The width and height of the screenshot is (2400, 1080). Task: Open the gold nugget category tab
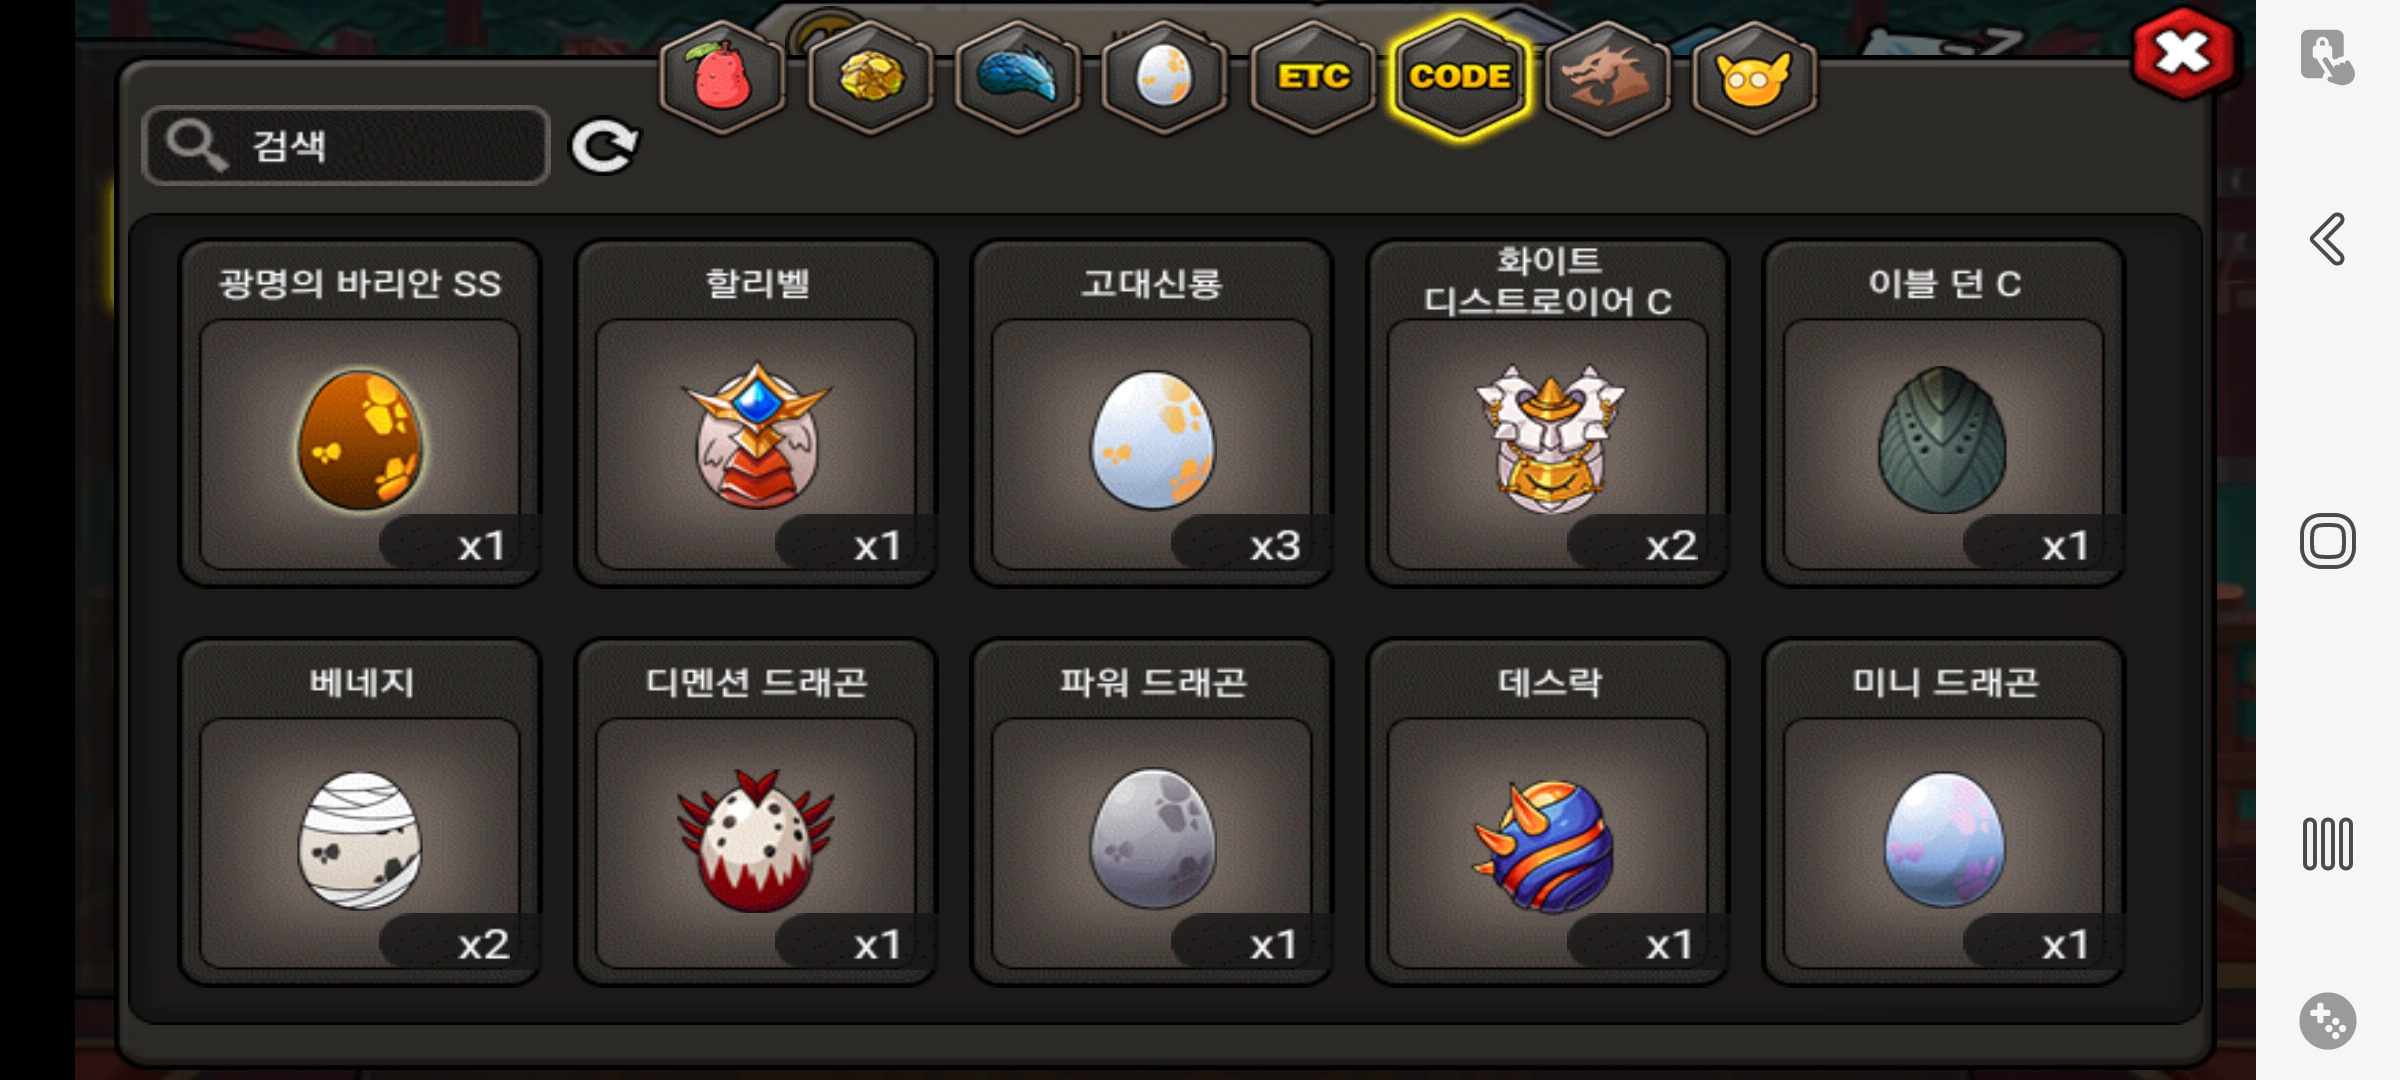point(870,78)
